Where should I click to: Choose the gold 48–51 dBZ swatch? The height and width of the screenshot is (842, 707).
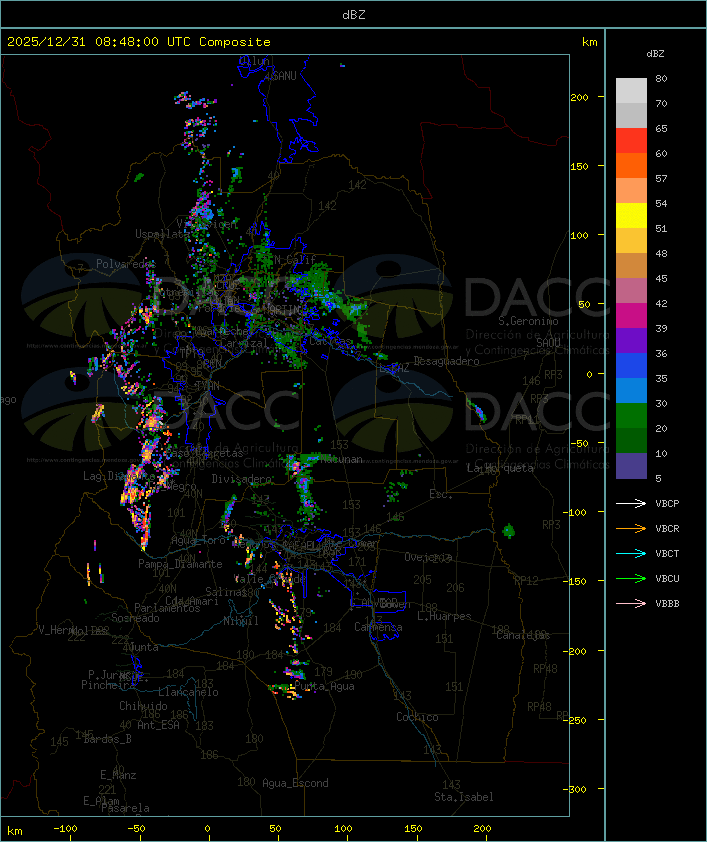click(631, 241)
